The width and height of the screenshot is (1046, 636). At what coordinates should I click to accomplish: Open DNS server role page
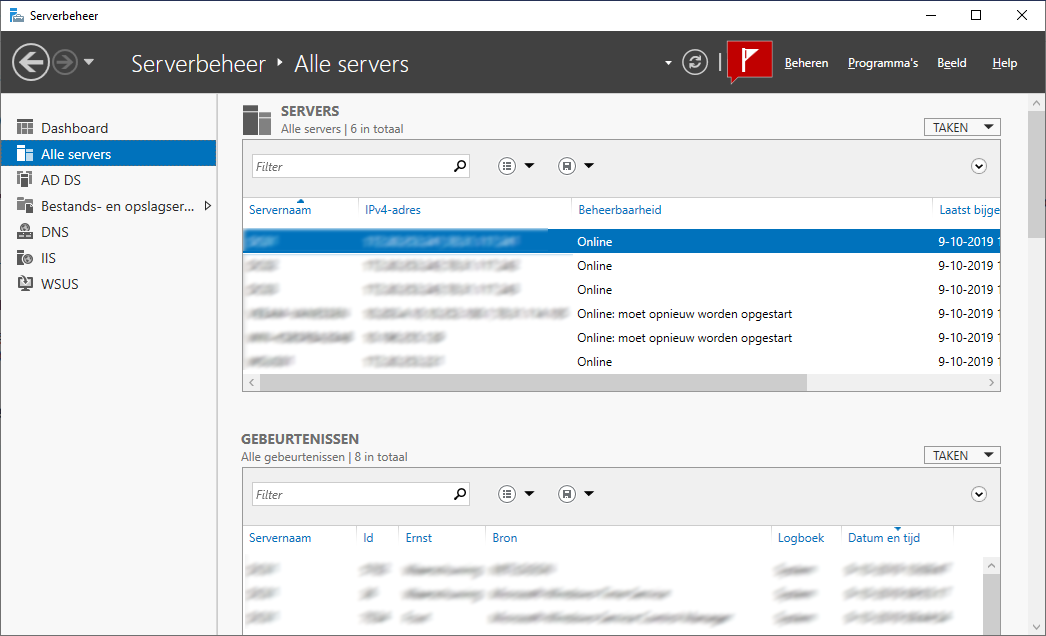click(55, 232)
